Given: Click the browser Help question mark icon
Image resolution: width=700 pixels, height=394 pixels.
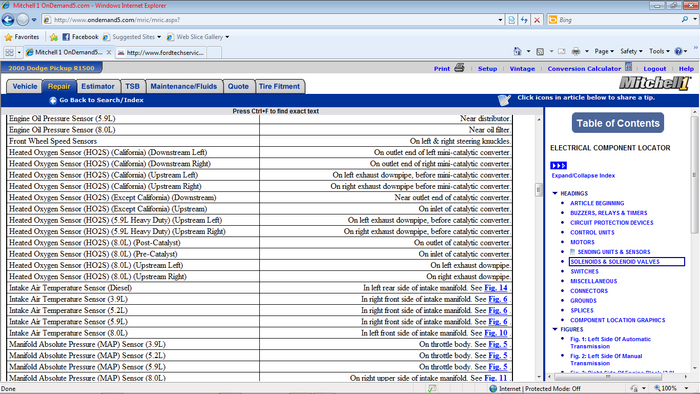Looking at the screenshot, I should (678, 51).
